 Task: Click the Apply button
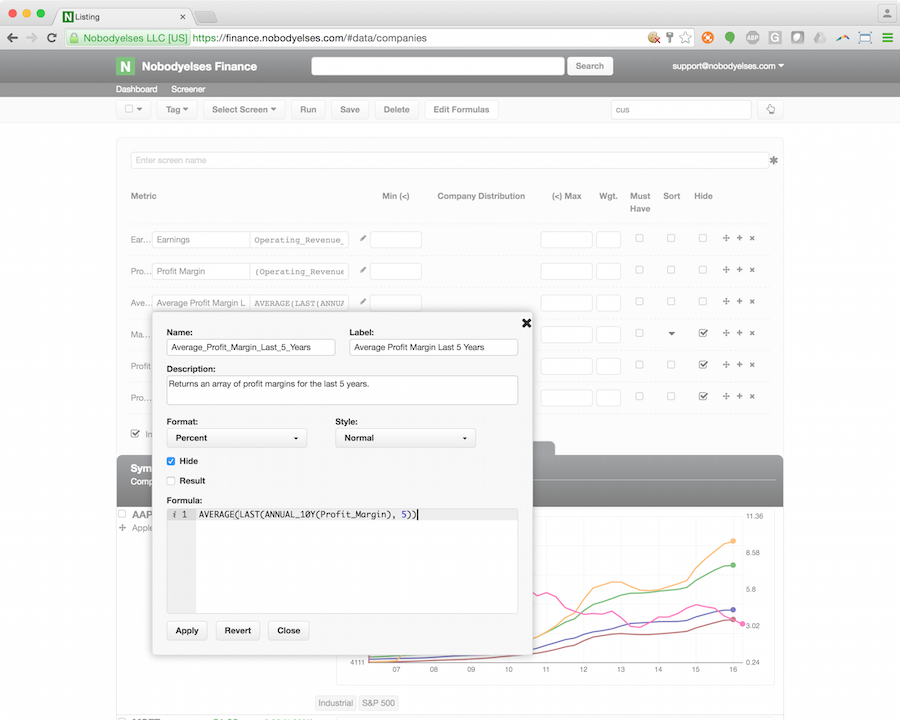tap(187, 630)
